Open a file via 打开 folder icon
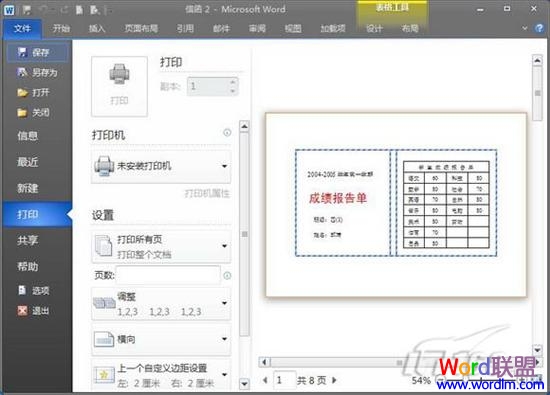 click(22, 93)
